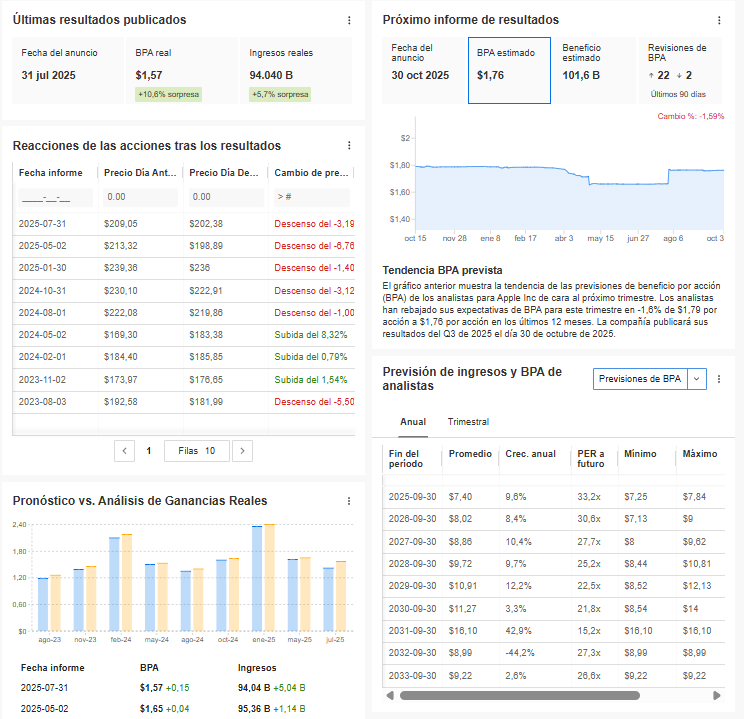Go to the previous table page arrow

pyautogui.click(x=125, y=451)
